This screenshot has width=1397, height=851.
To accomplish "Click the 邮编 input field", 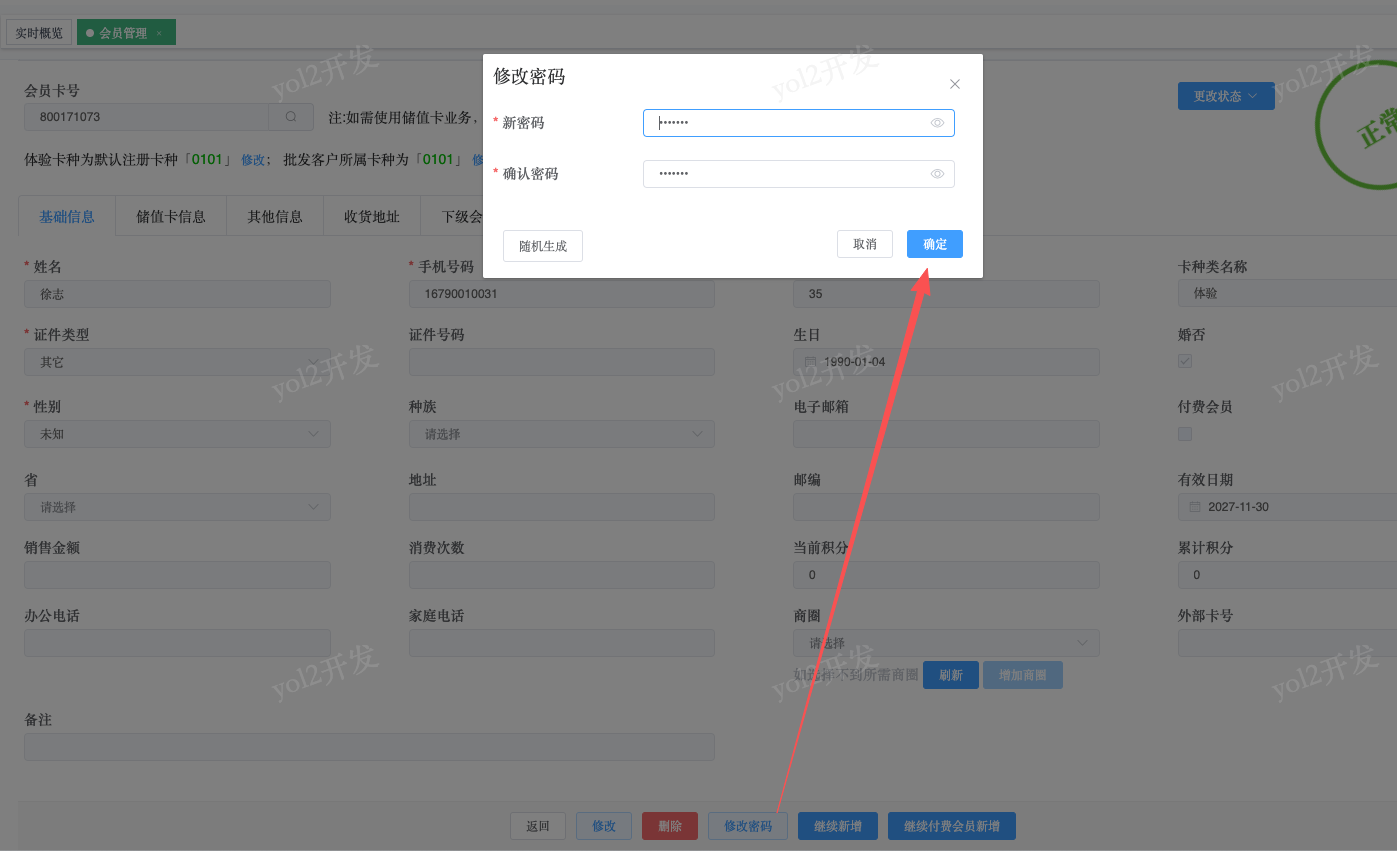I will (x=946, y=507).
